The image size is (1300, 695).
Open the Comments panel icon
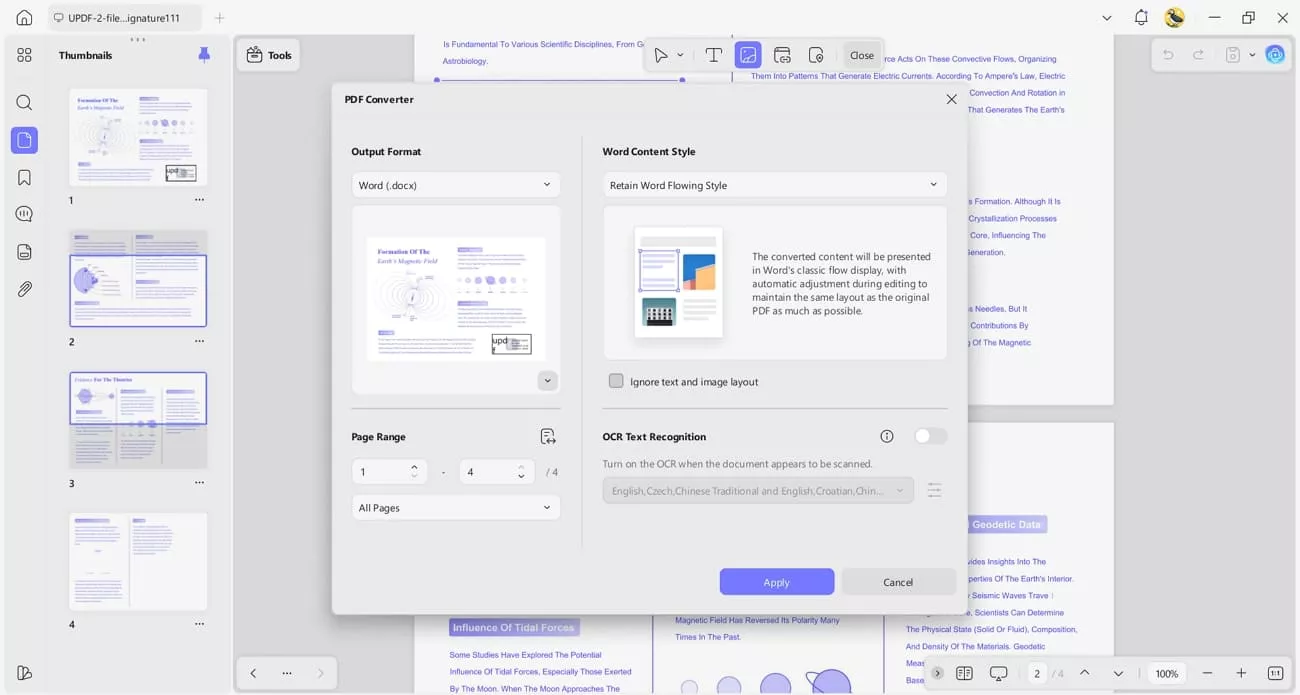click(x=24, y=213)
